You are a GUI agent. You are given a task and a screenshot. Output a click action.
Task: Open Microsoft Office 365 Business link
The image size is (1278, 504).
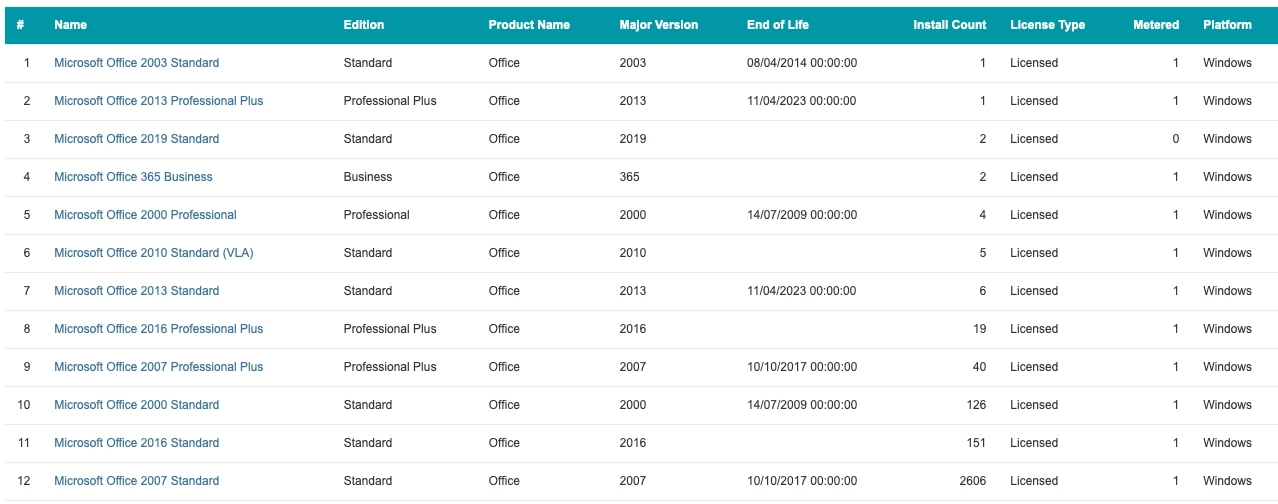(133, 177)
